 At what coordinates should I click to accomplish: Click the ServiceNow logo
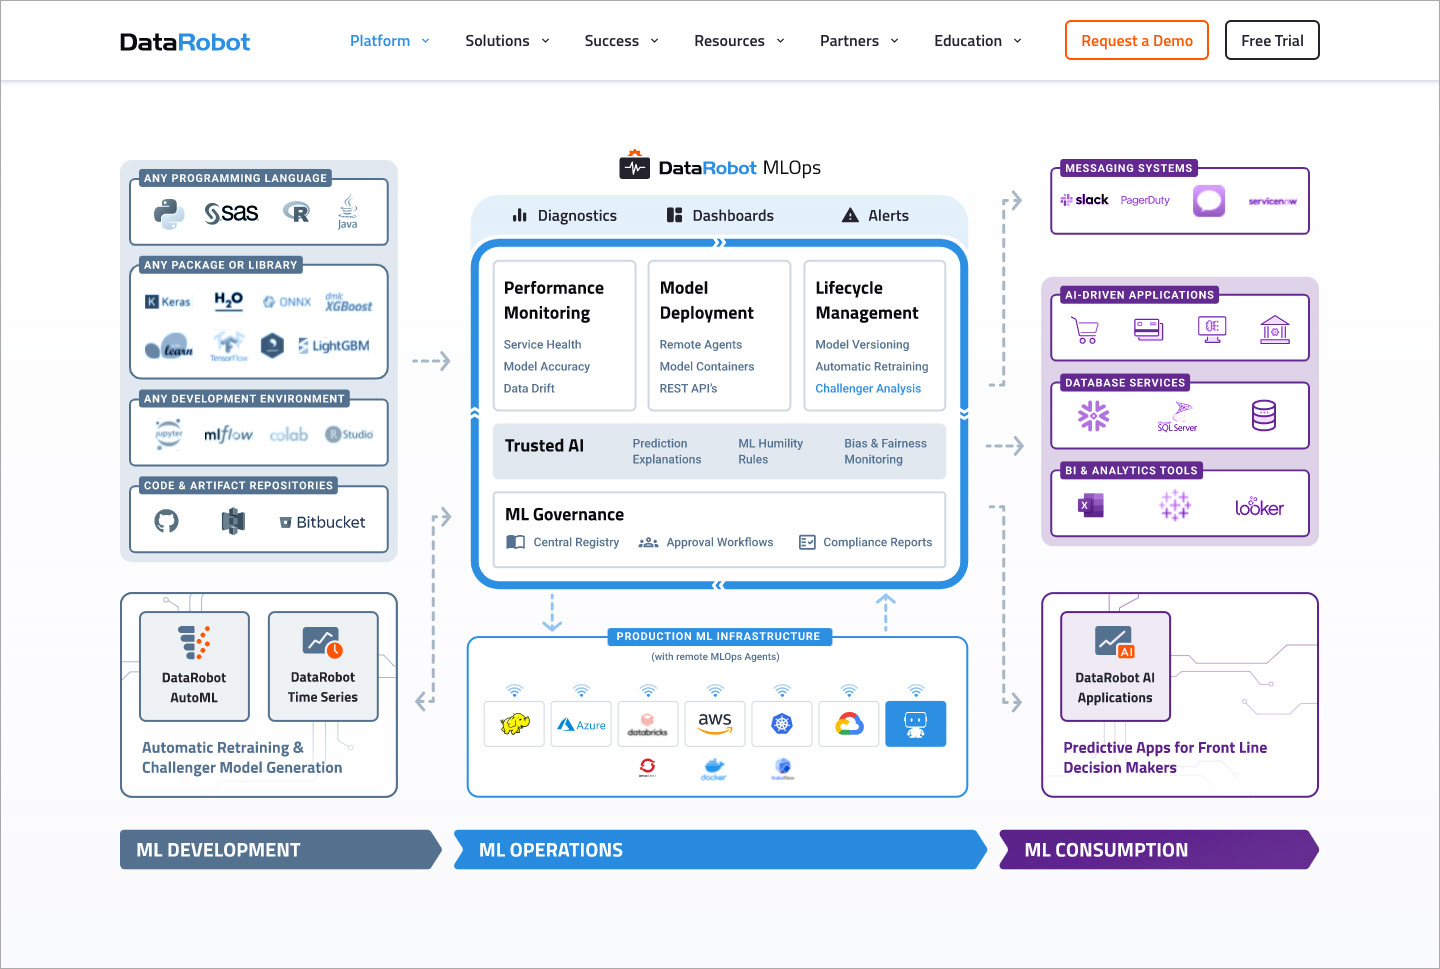pyautogui.click(x=1272, y=201)
